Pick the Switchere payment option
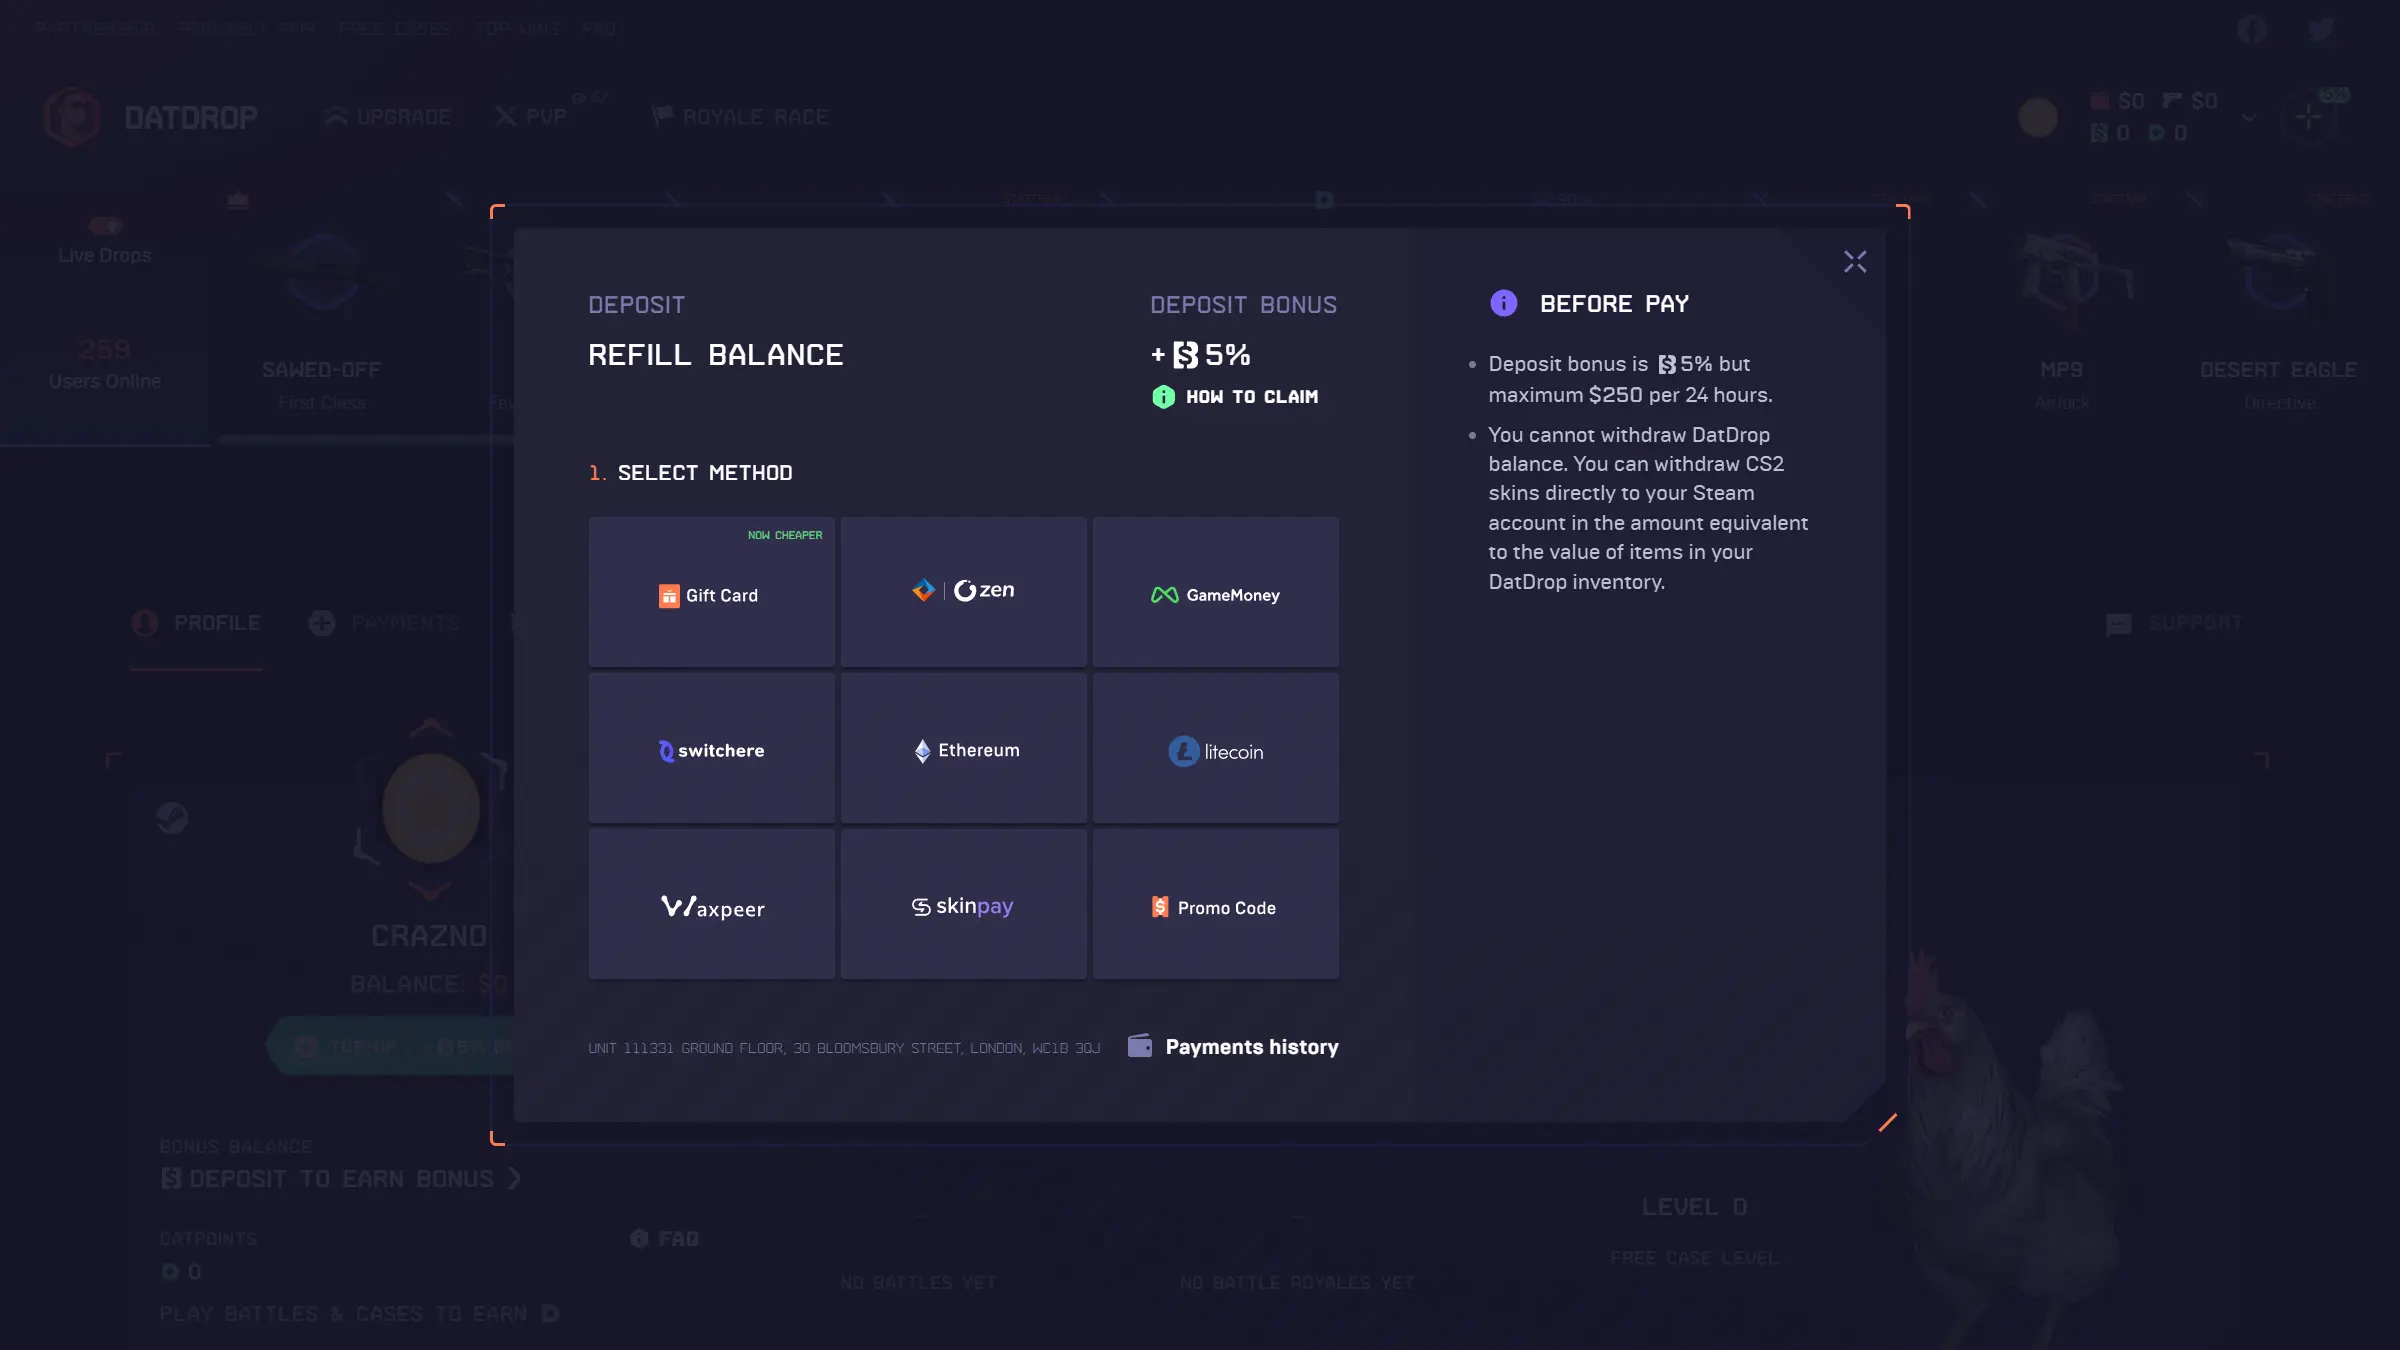This screenshot has width=2400, height=1350. click(711, 748)
